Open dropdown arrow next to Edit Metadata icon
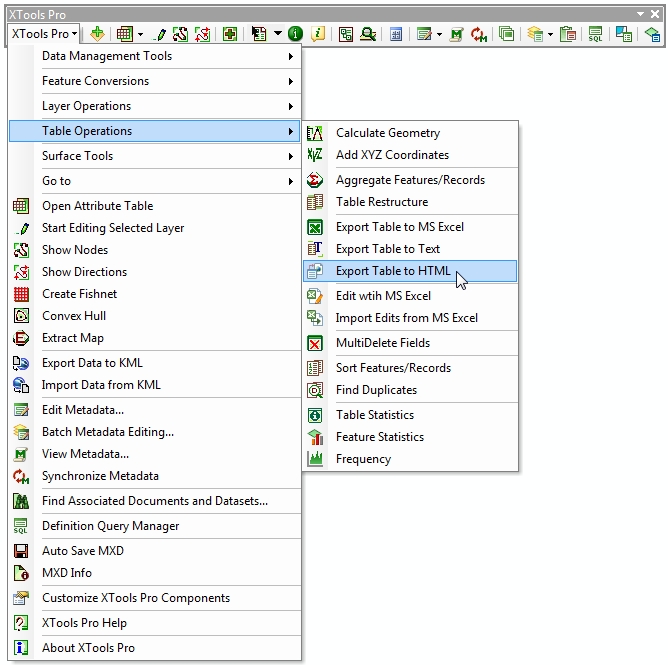The image size is (668, 665). [x=439, y=35]
